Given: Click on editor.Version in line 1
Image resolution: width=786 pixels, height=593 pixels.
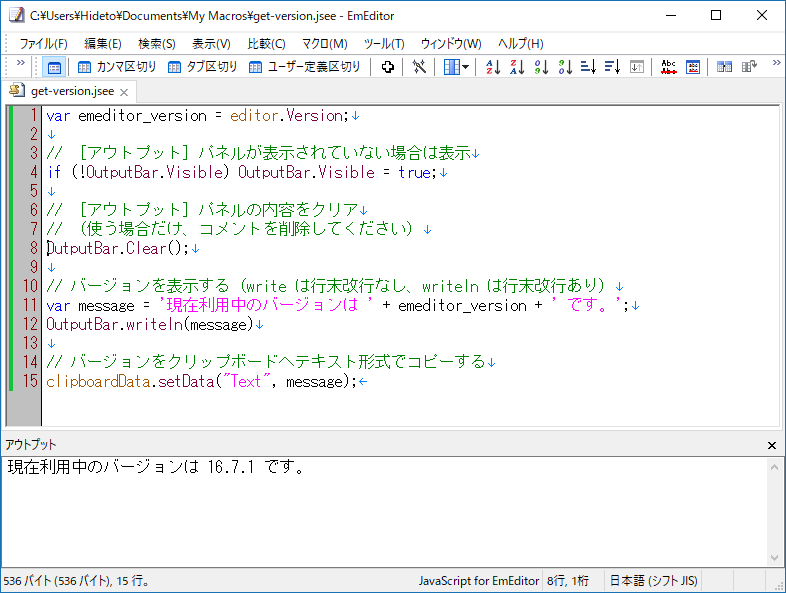Looking at the screenshot, I should pos(289,116).
